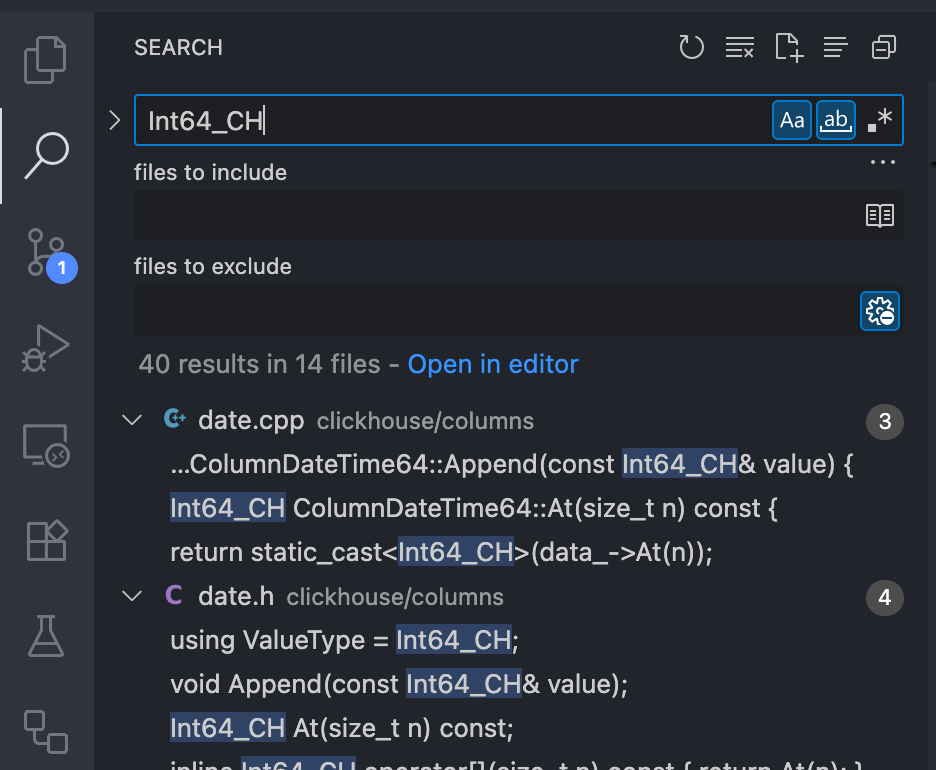This screenshot has width=936, height=770.
Task: Open the bottom activity bar view icon
Action: [x=46, y=732]
